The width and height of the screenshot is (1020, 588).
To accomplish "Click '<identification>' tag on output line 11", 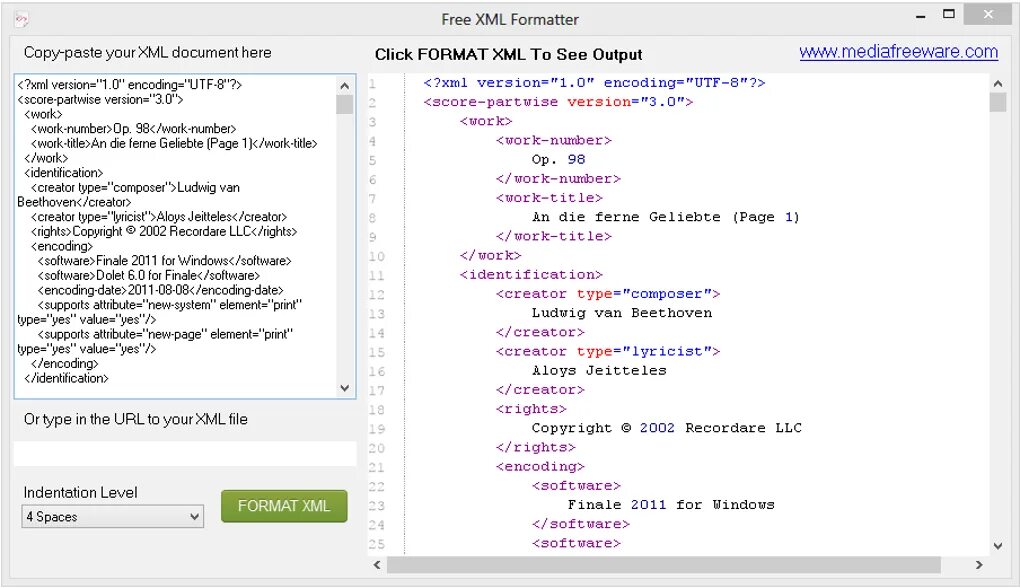I will click(531, 274).
